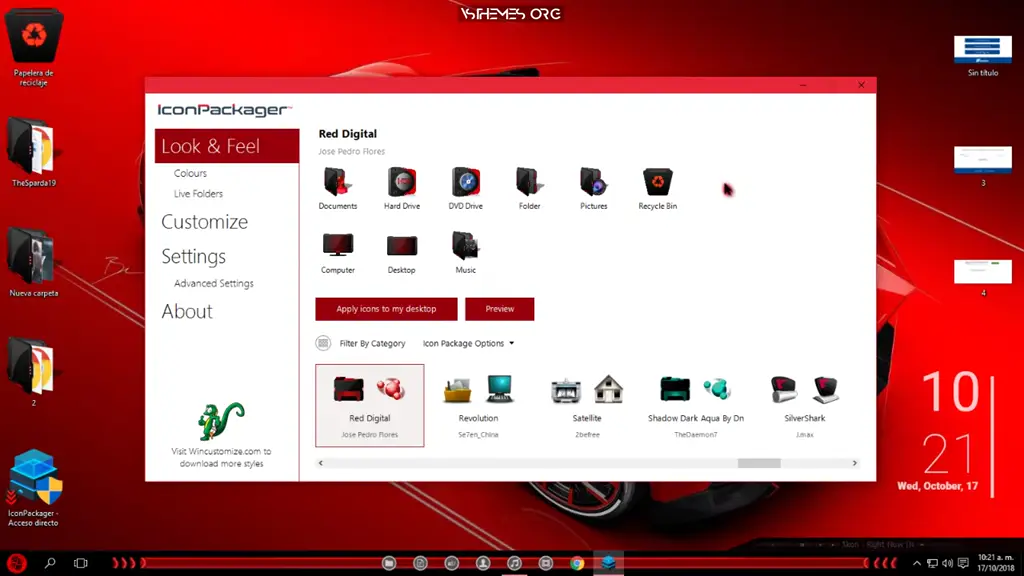This screenshot has width=1024, height=576.
Task: Click the Preview button
Action: [x=499, y=309]
